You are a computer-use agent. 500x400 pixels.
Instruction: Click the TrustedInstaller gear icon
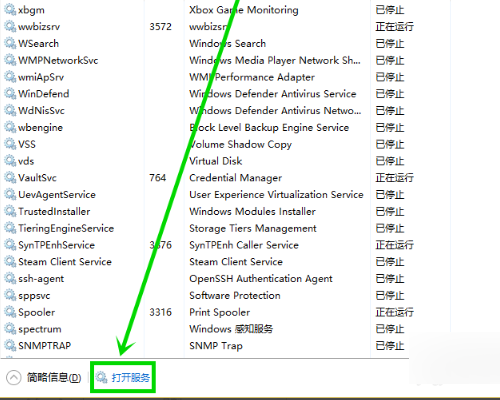point(10,211)
